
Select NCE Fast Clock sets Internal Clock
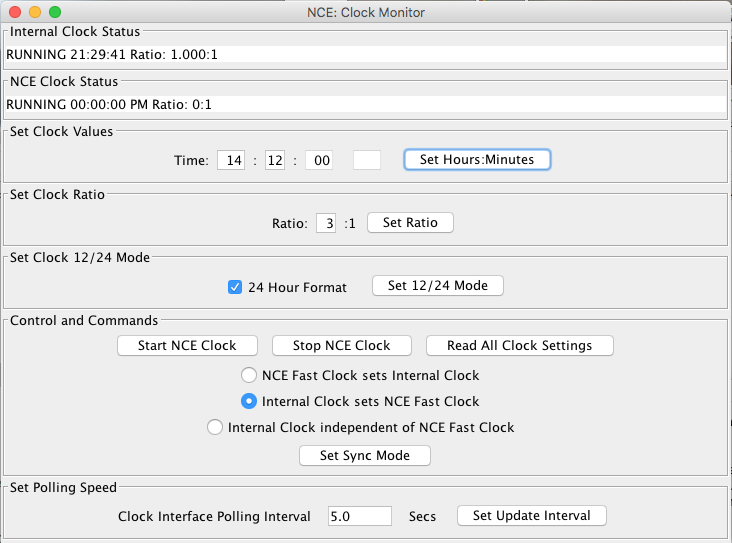(x=249, y=376)
